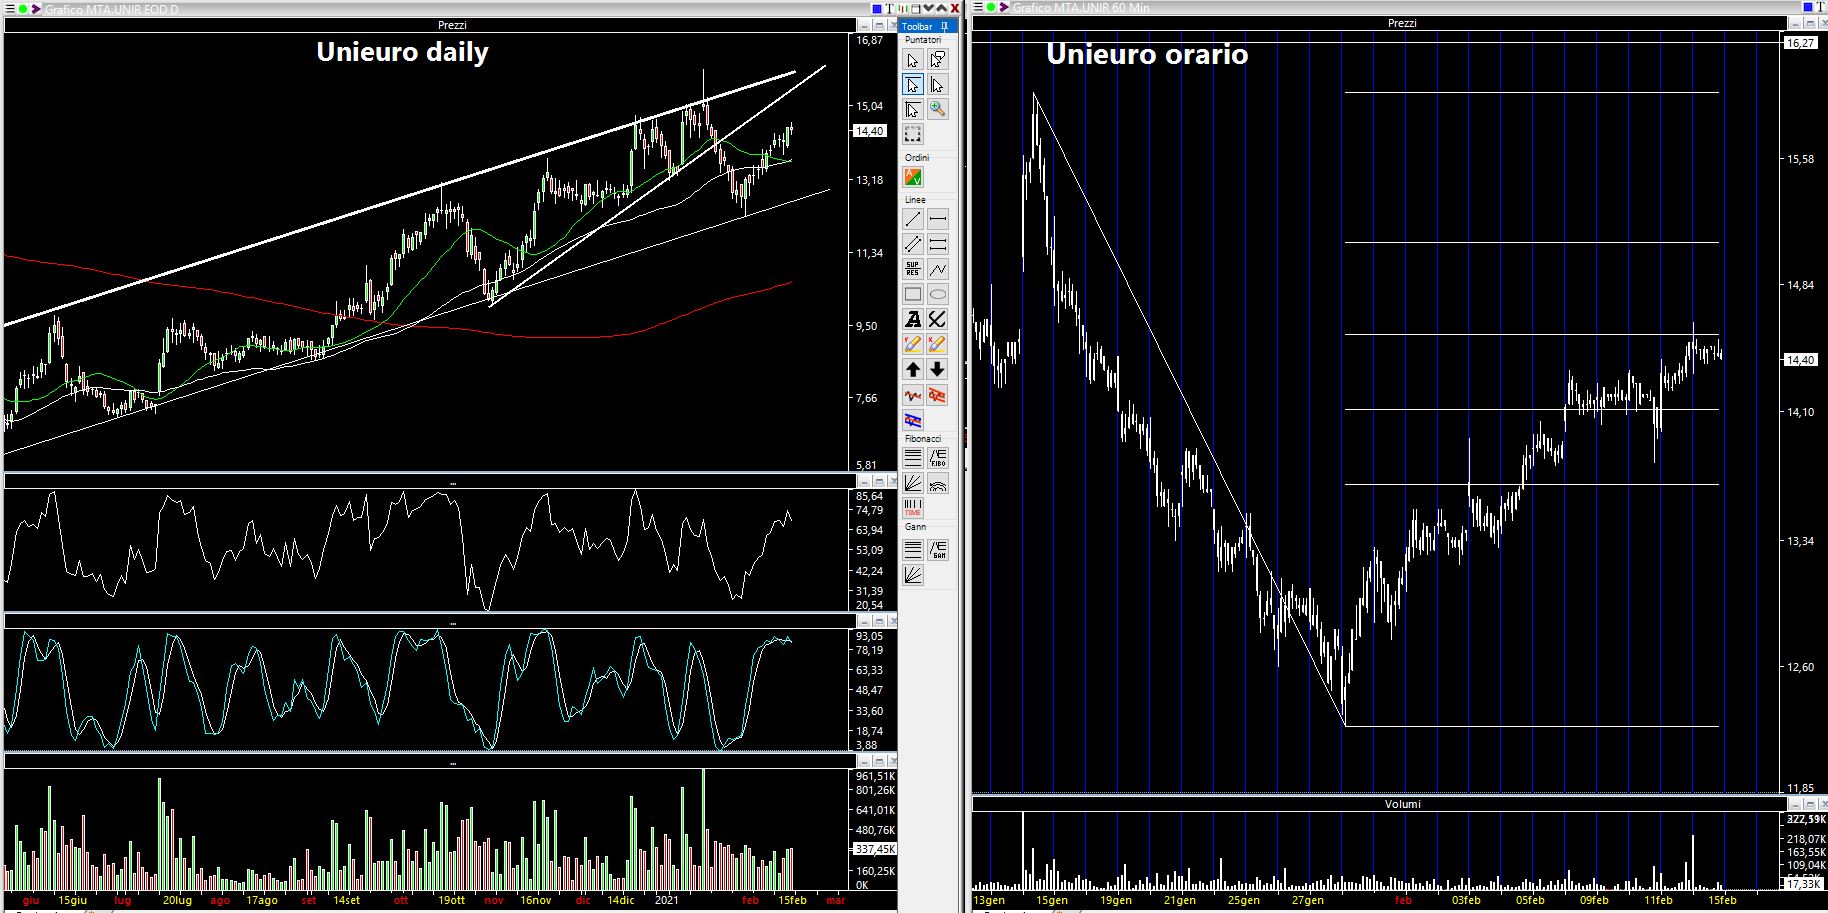Click the 17,33K volume label on hourly chart

(1803, 884)
